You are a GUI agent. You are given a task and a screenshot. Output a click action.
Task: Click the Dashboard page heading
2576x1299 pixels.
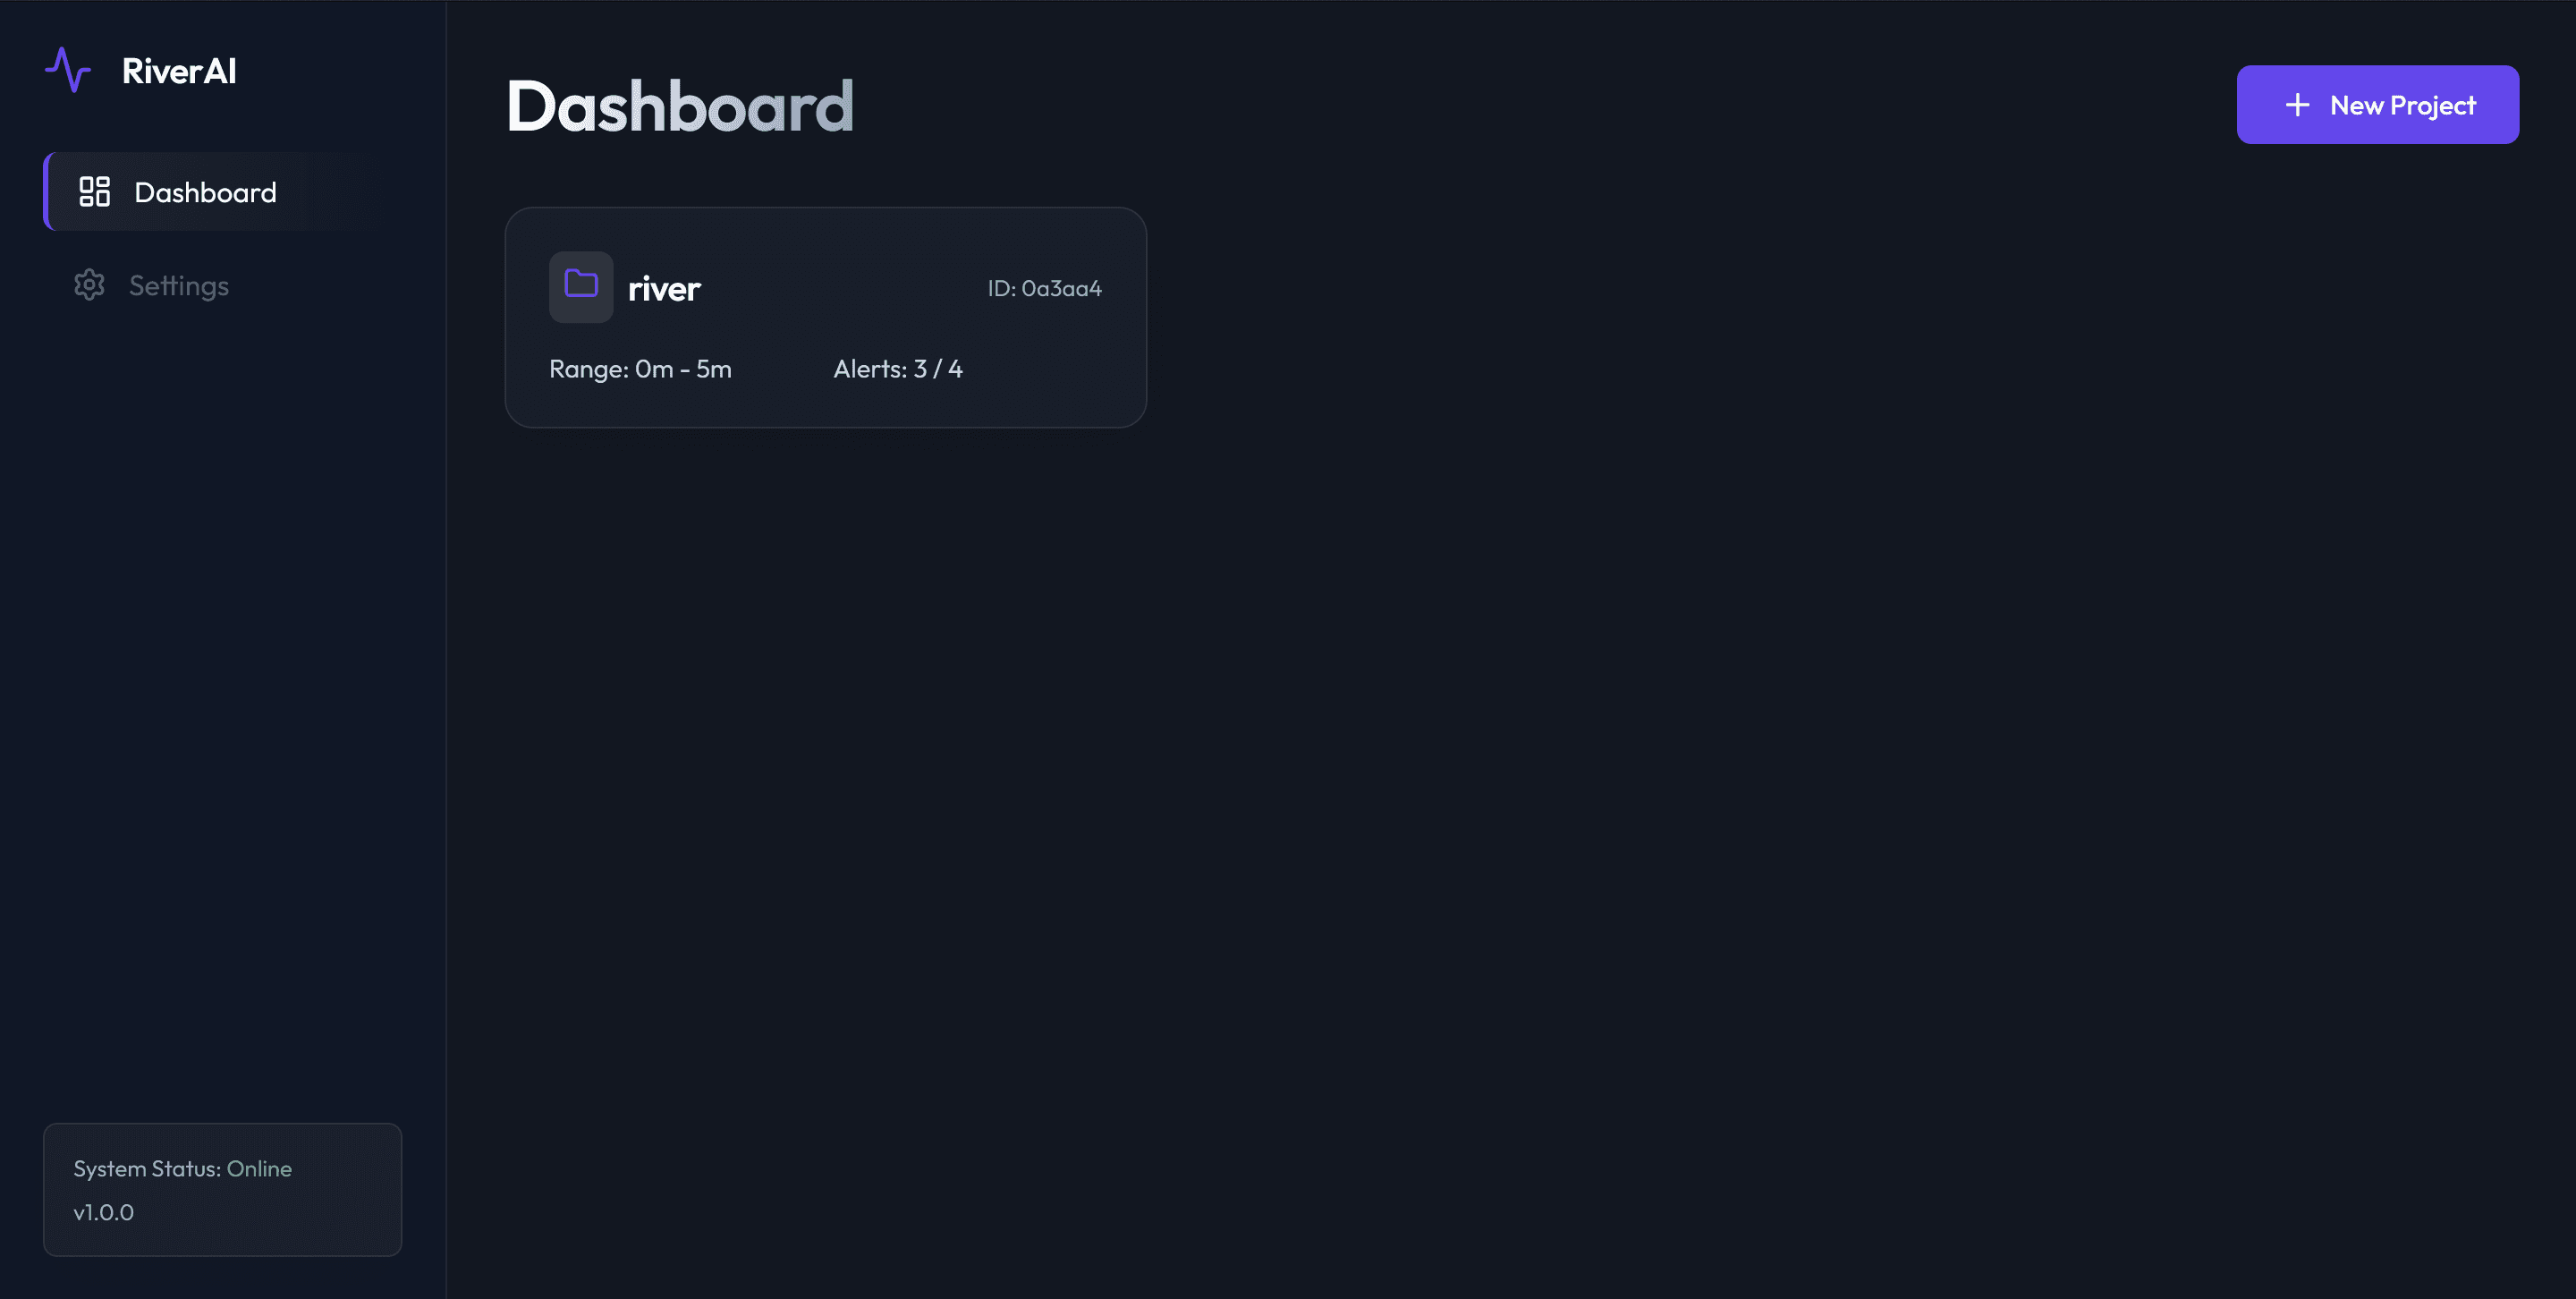tap(680, 106)
